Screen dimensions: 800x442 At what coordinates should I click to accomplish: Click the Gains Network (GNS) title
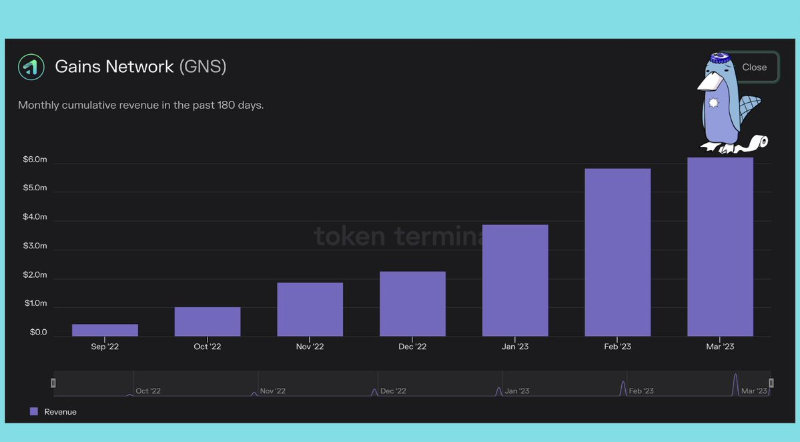point(139,67)
